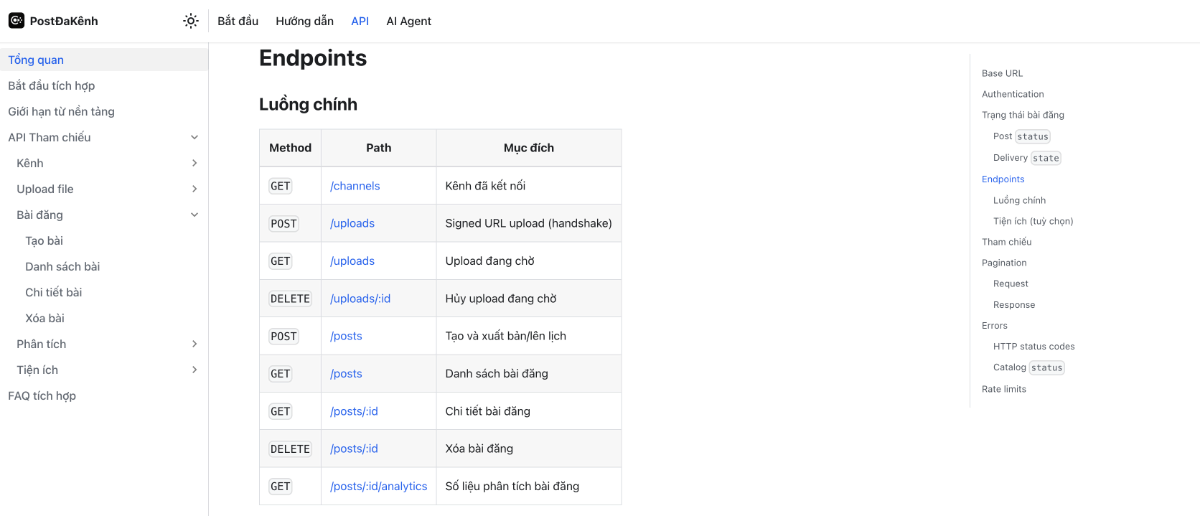The image size is (1200, 516).
Task: Open the GET /uploads endpoint link
Action: [352, 261]
